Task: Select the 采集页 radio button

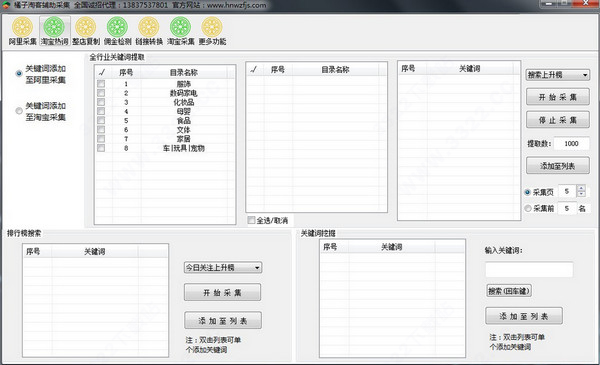Action: click(x=528, y=192)
